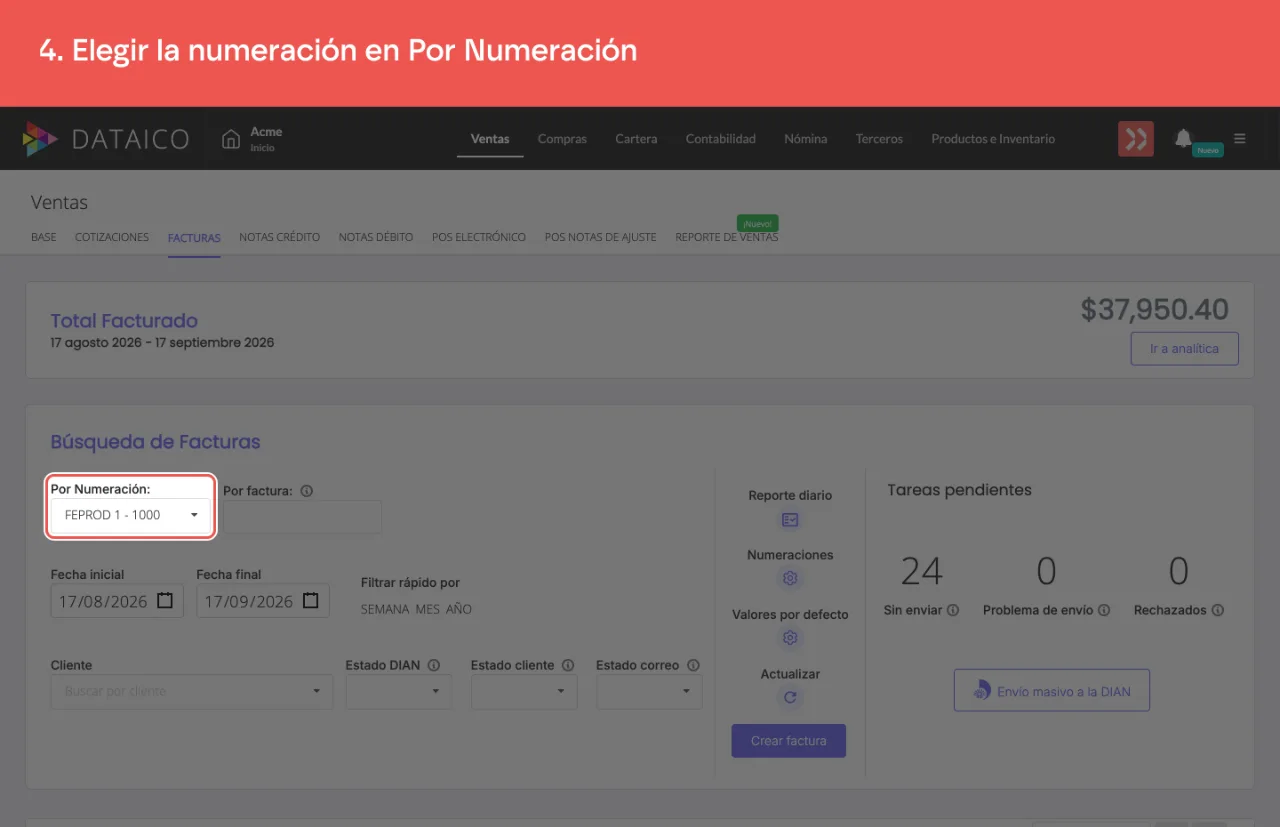The height and width of the screenshot is (827, 1280).
Task: Open the Cartera menu
Action: click(x=636, y=139)
